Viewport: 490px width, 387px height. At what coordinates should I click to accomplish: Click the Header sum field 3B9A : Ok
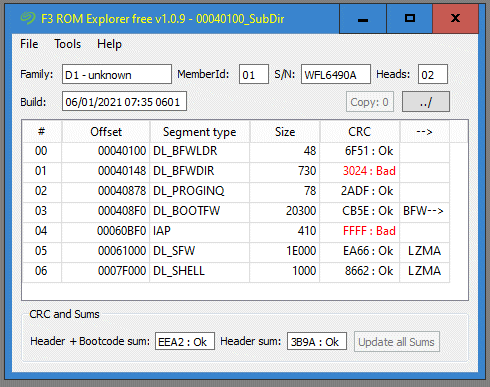317,341
